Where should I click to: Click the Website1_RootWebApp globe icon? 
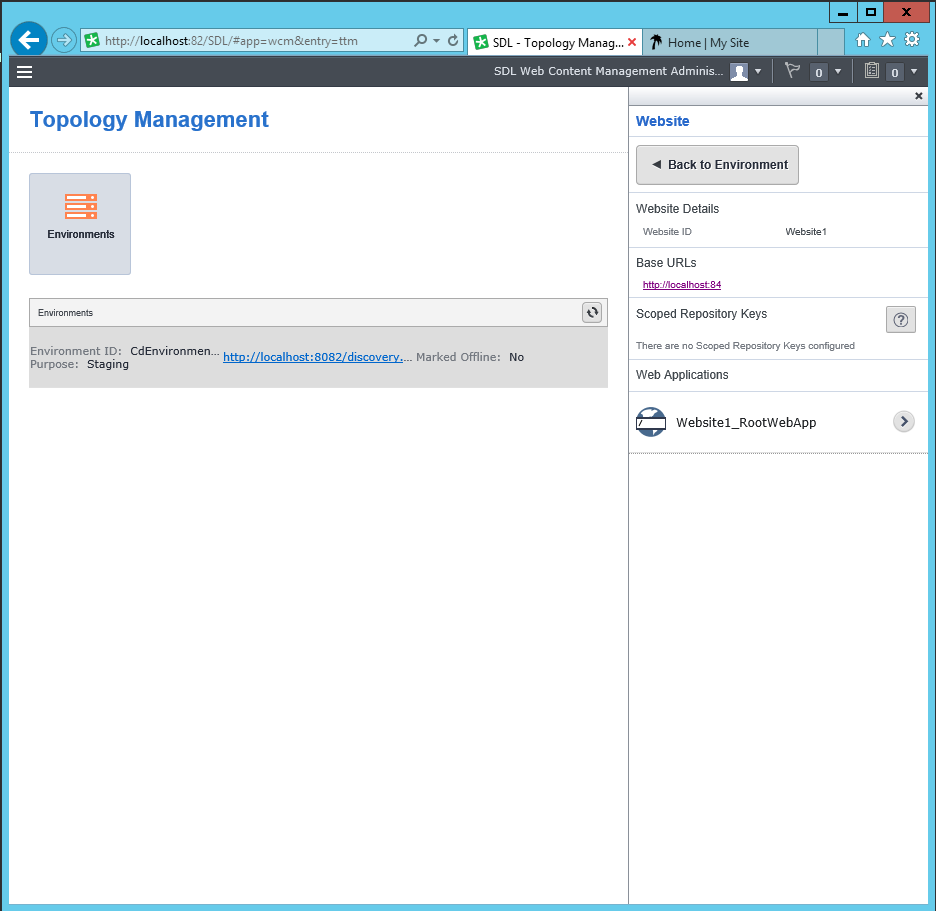pyautogui.click(x=651, y=422)
